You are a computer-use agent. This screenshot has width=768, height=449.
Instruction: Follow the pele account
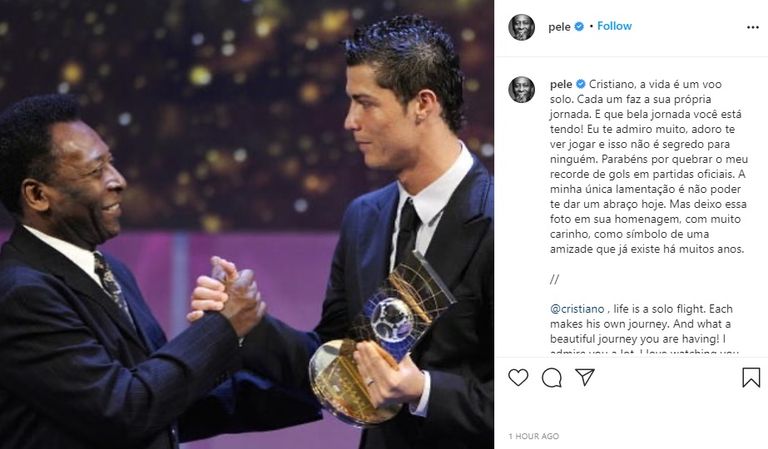click(614, 26)
